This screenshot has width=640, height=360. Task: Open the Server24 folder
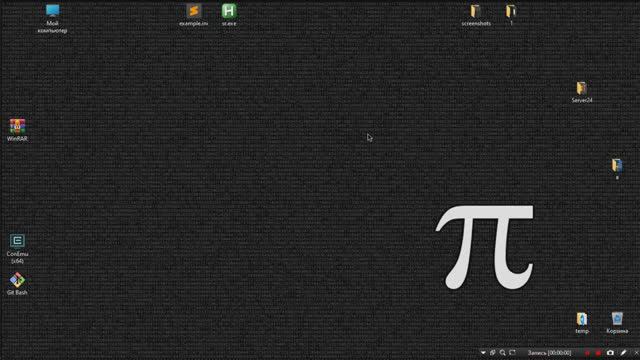pyautogui.click(x=582, y=92)
